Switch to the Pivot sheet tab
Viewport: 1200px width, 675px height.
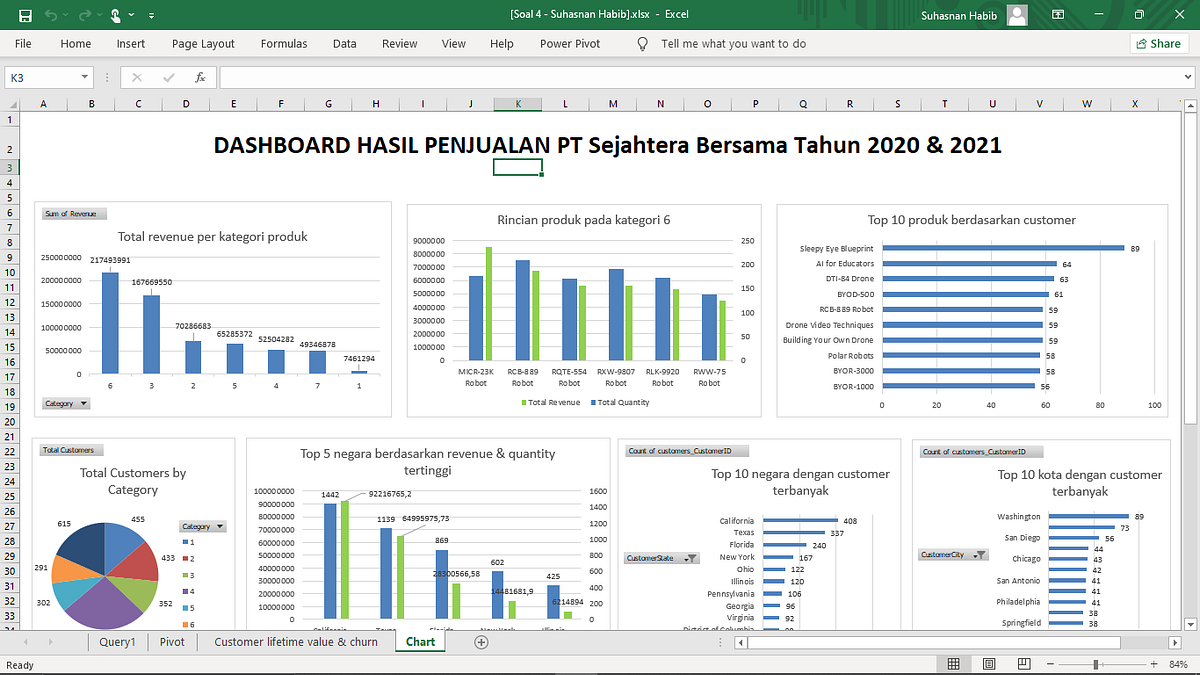pos(172,641)
